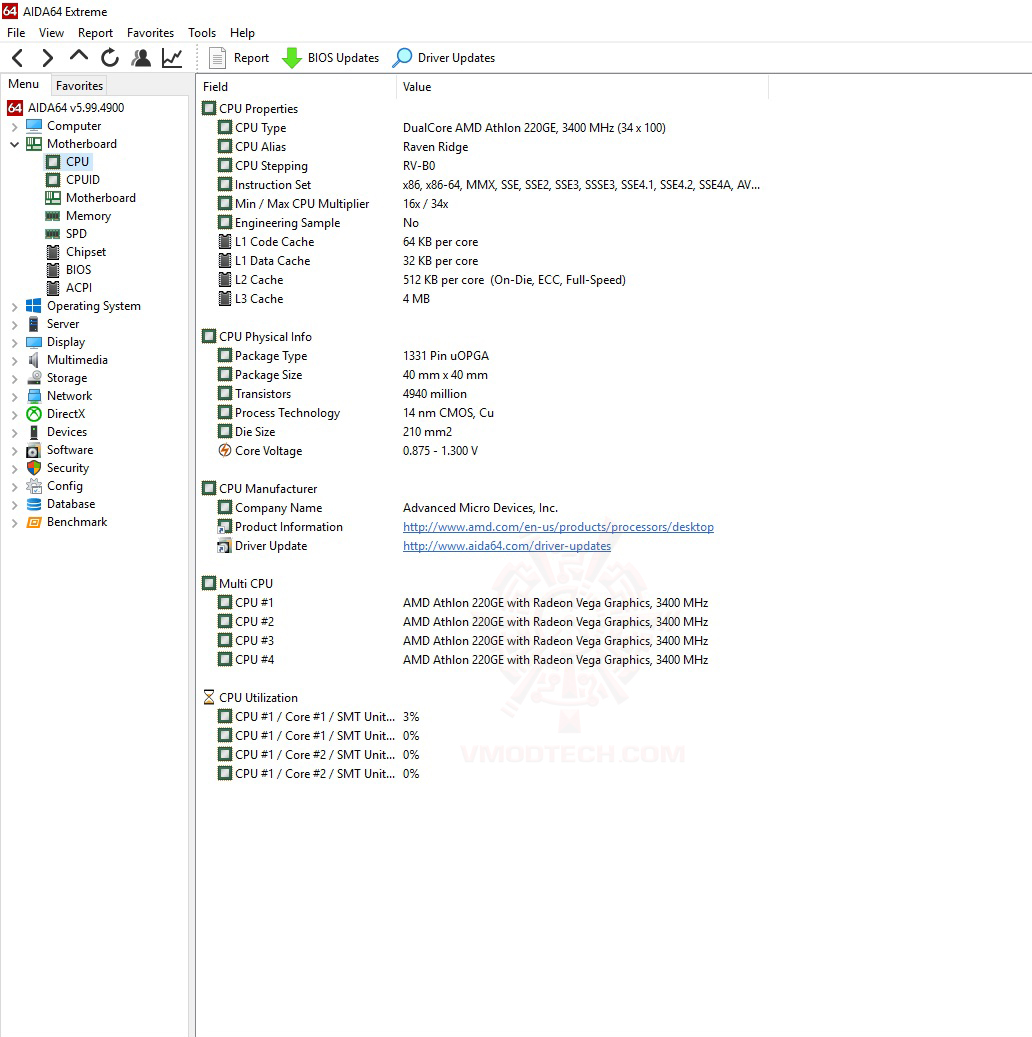Switch to the Menu tab in sidebar

pos(24,84)
